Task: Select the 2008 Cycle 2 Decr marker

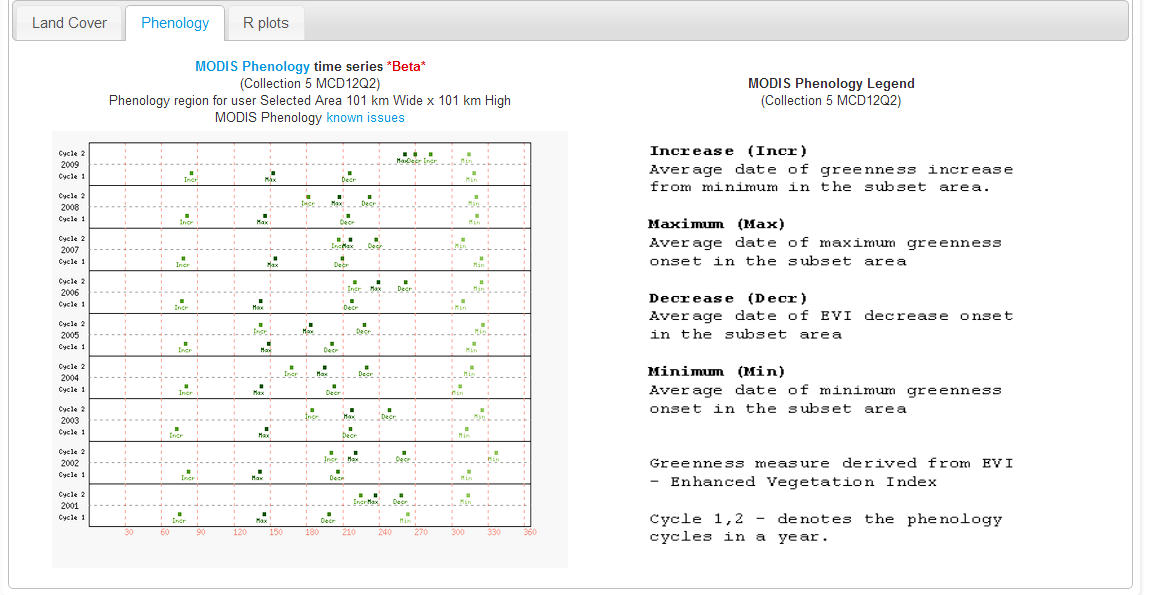Action: coord(369,197)
